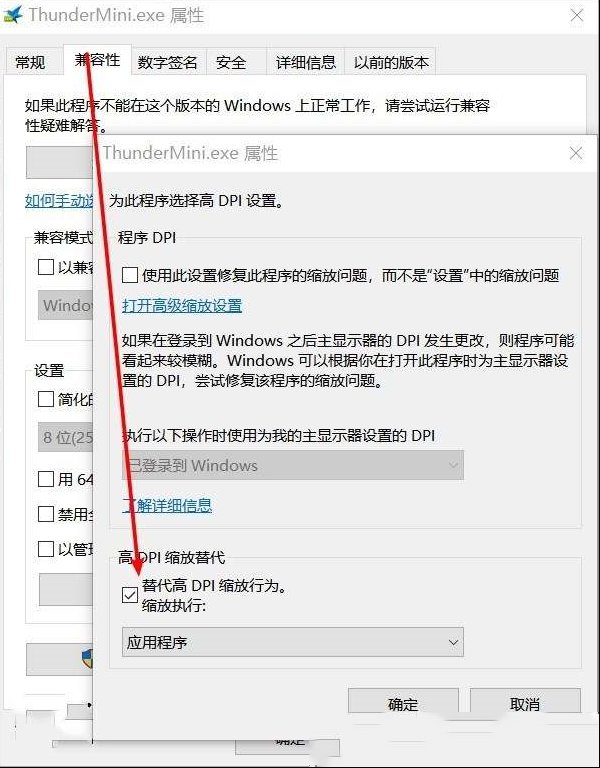This screenshot has height=768, width=600.
Task: Confirm with the 确定 button in DPI dialog
Action: tap(403, 704)
